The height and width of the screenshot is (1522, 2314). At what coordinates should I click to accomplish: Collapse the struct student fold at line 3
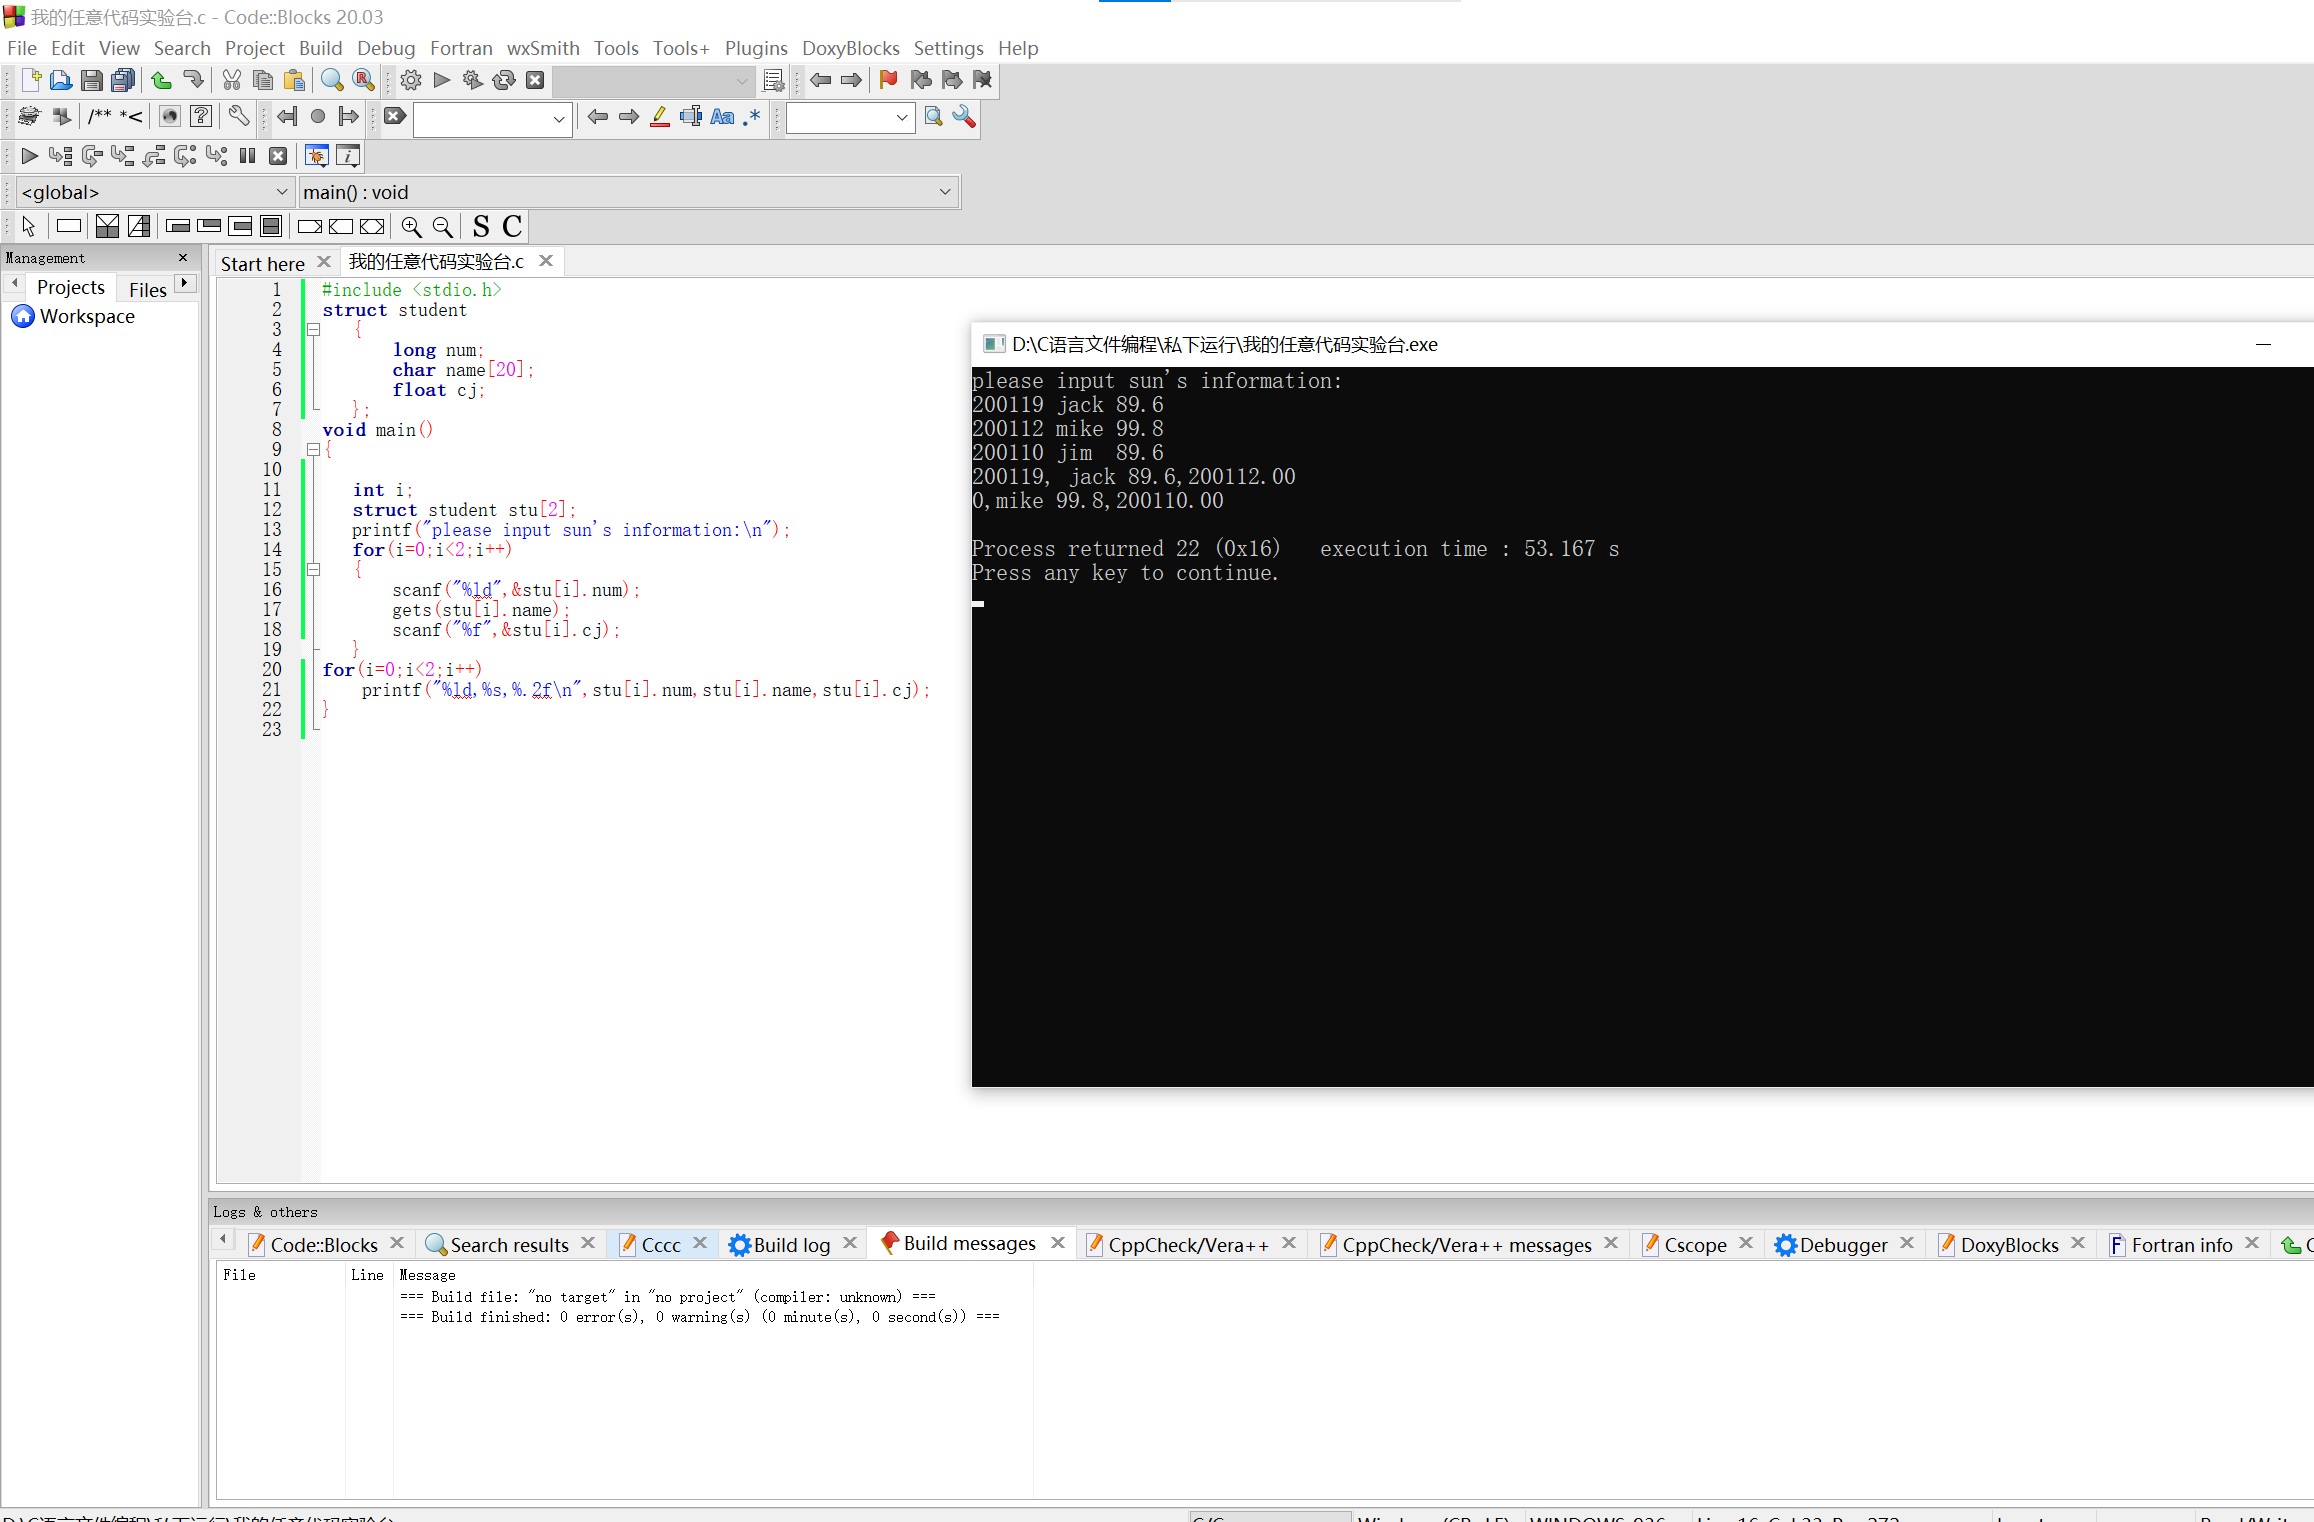click(313, 329)
